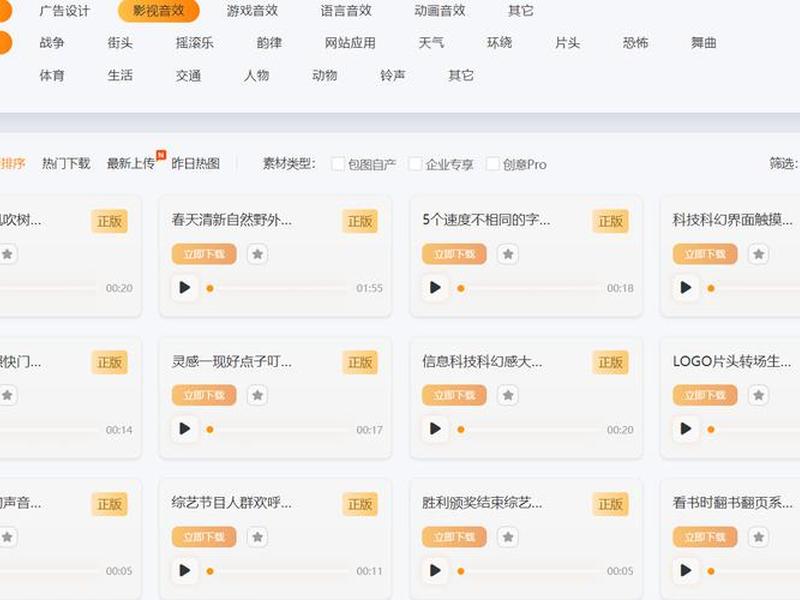Viewport: 800px width, 600px height.
Task: Filter by the 摇滚乐 tag
Action: (x=195, y=43)
